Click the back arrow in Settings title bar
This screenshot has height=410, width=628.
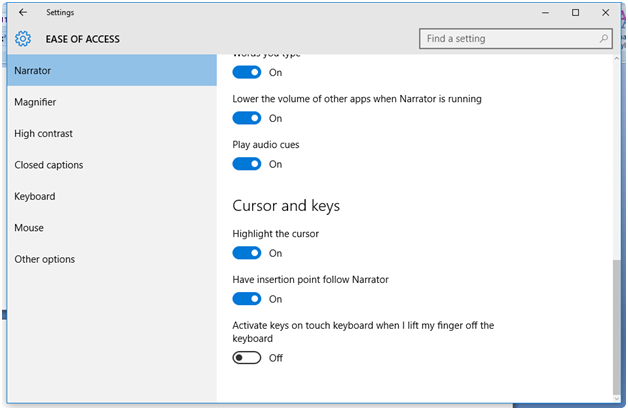click(23, 13)
